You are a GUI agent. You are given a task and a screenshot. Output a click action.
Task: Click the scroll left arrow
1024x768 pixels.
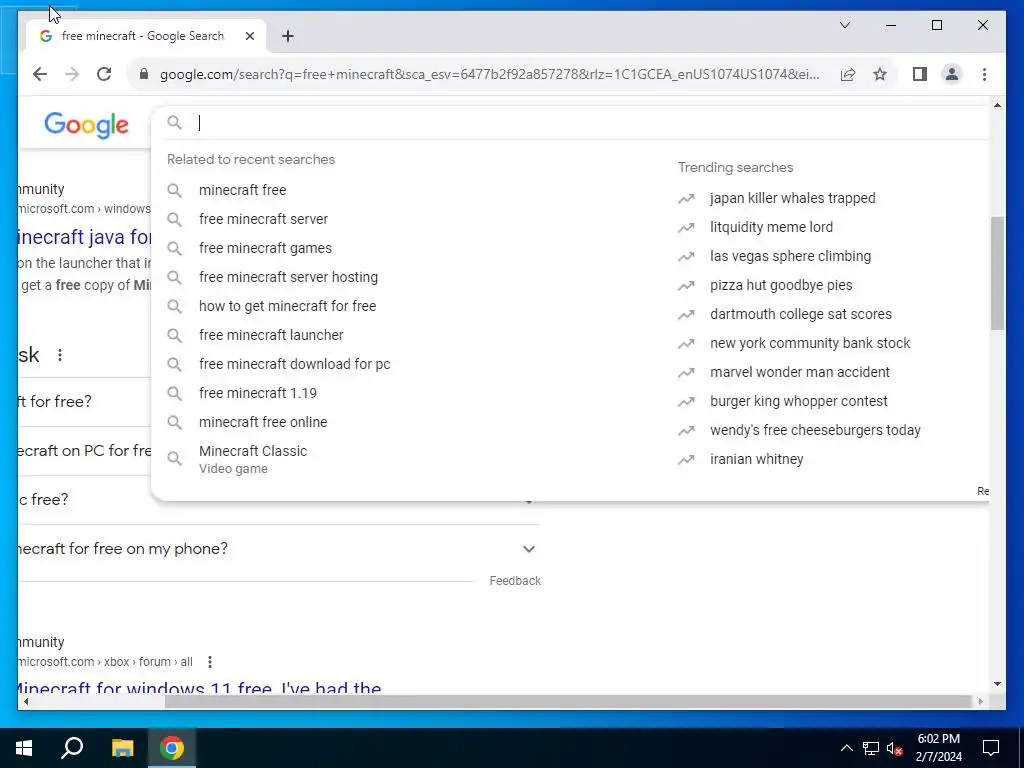point(25,701)
